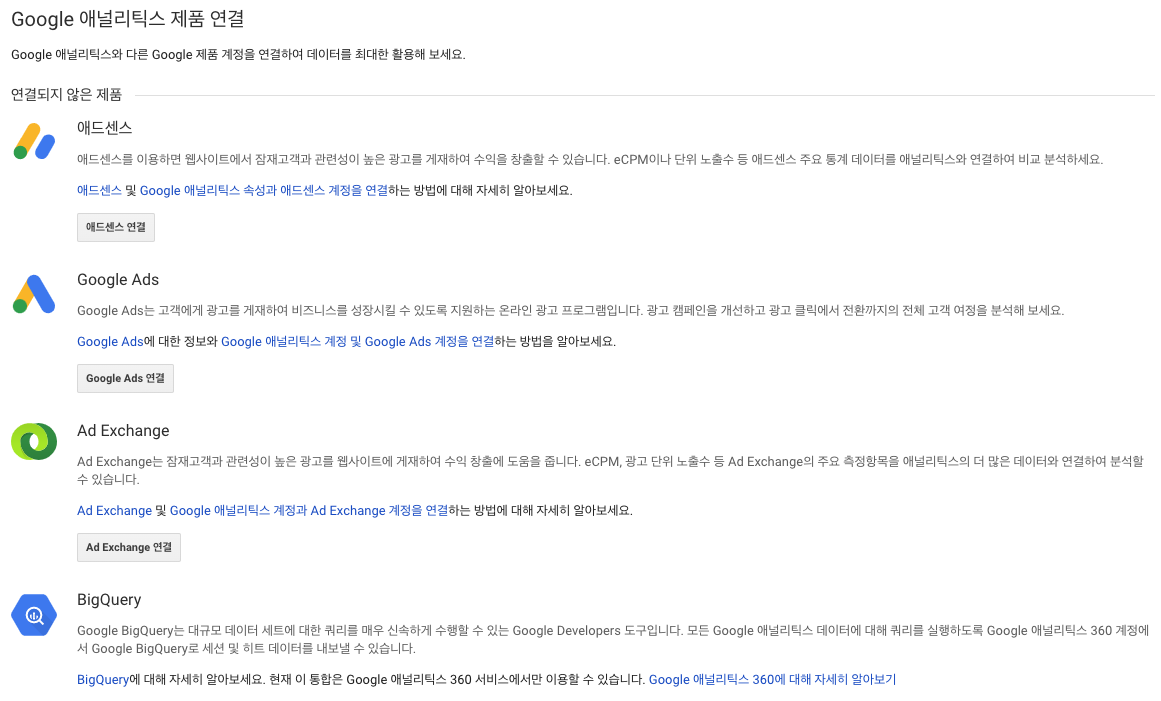Click the AdSense description mentioning eCPM
The width and height of the screenshot is (1161, 701).
[590, 159]
